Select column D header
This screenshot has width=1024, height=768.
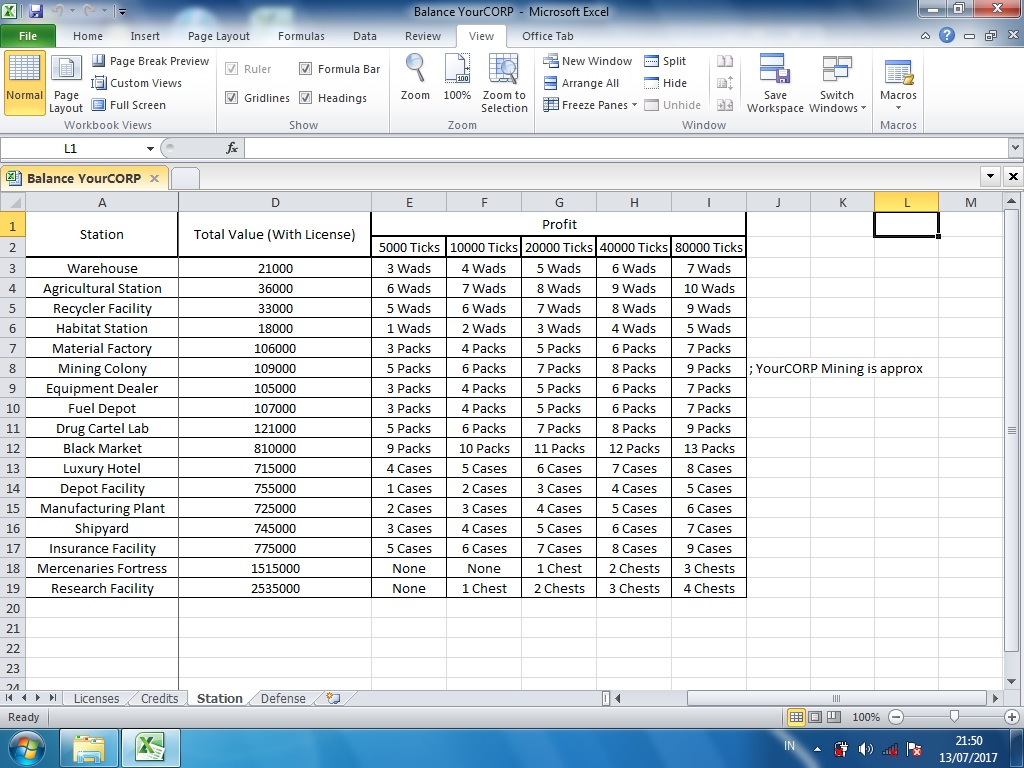point(275,202)
